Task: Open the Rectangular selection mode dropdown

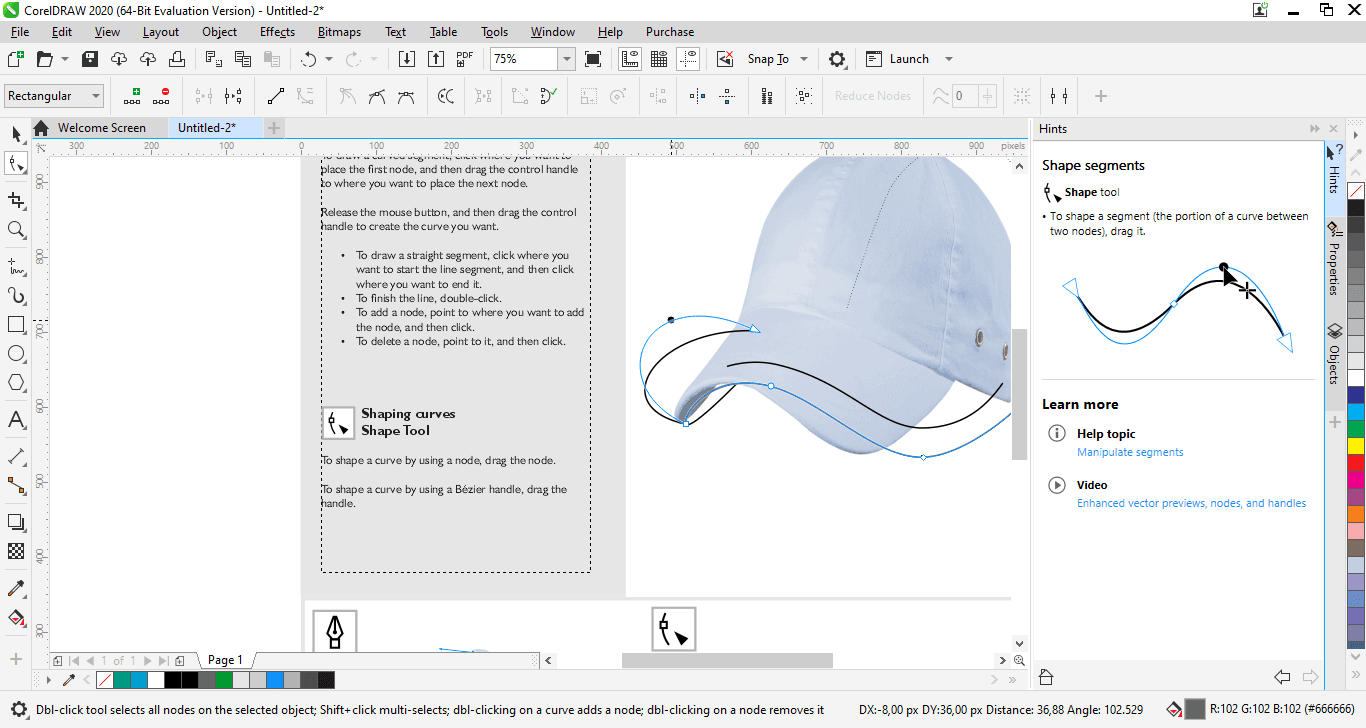Action: pyautogui.click(x=96, y=95)
